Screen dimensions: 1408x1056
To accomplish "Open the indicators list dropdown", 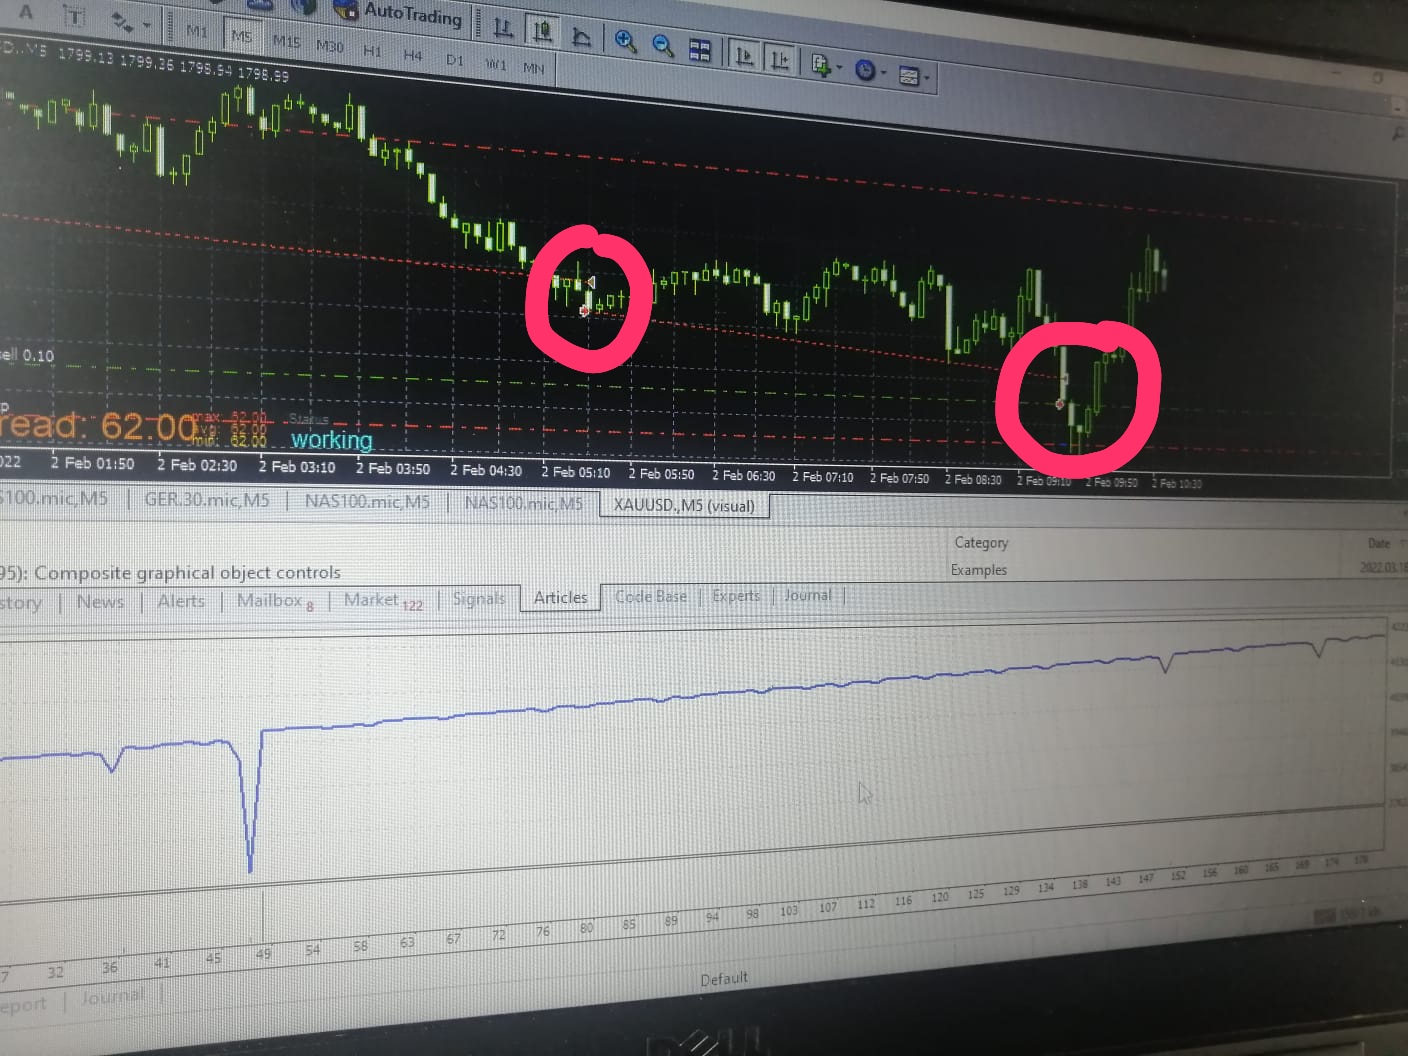I will 826,65.
